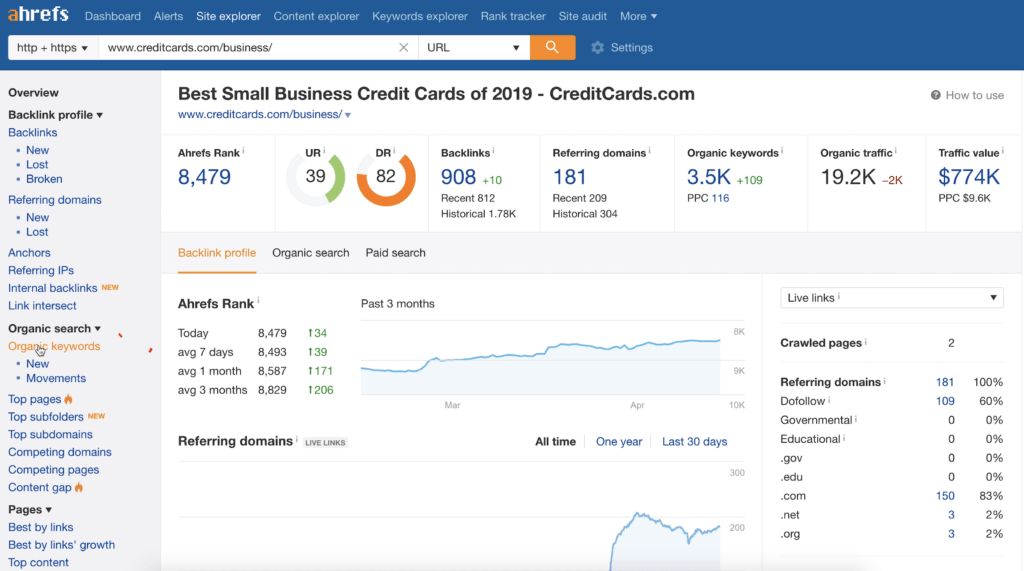Open the http + https protocol dropdown

point(52,47)
